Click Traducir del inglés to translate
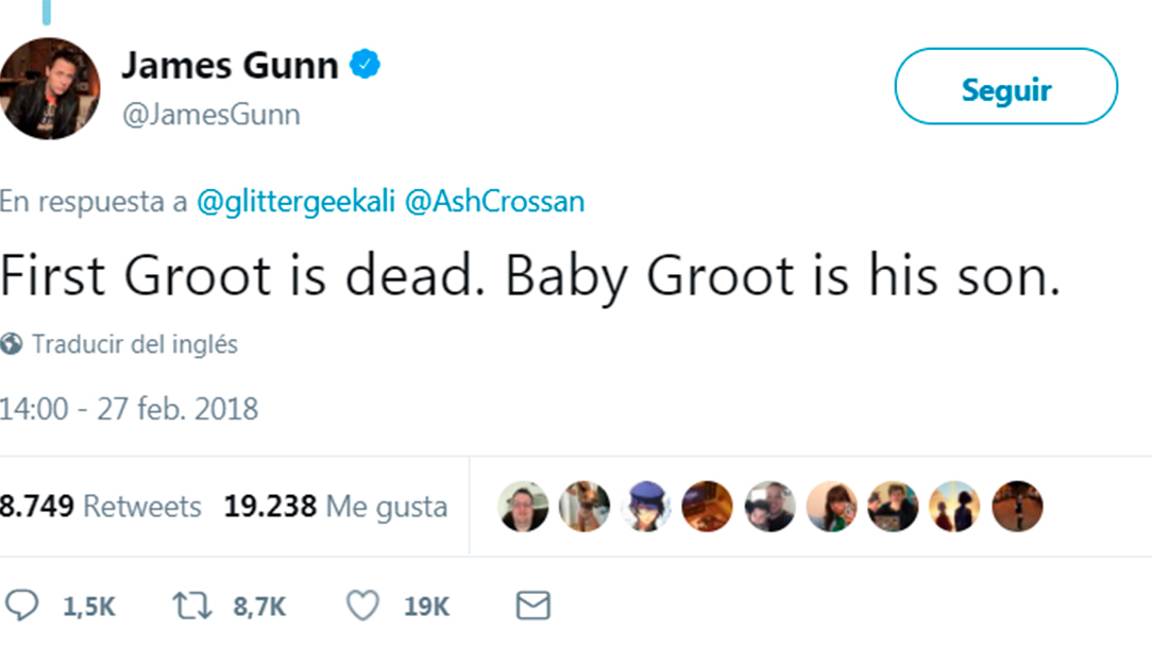1152x648 pixels. tap(135, 343)
